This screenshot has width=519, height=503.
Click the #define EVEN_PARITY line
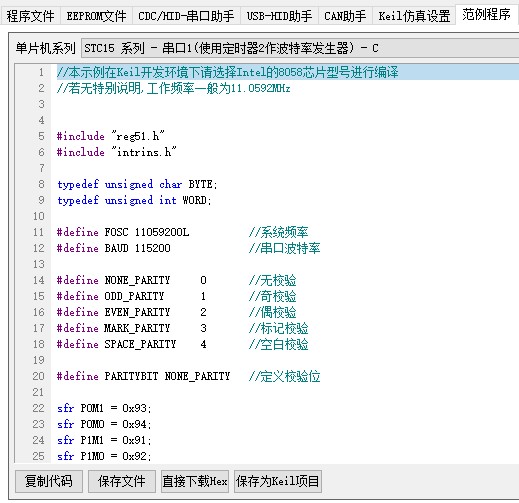point(132,312)
